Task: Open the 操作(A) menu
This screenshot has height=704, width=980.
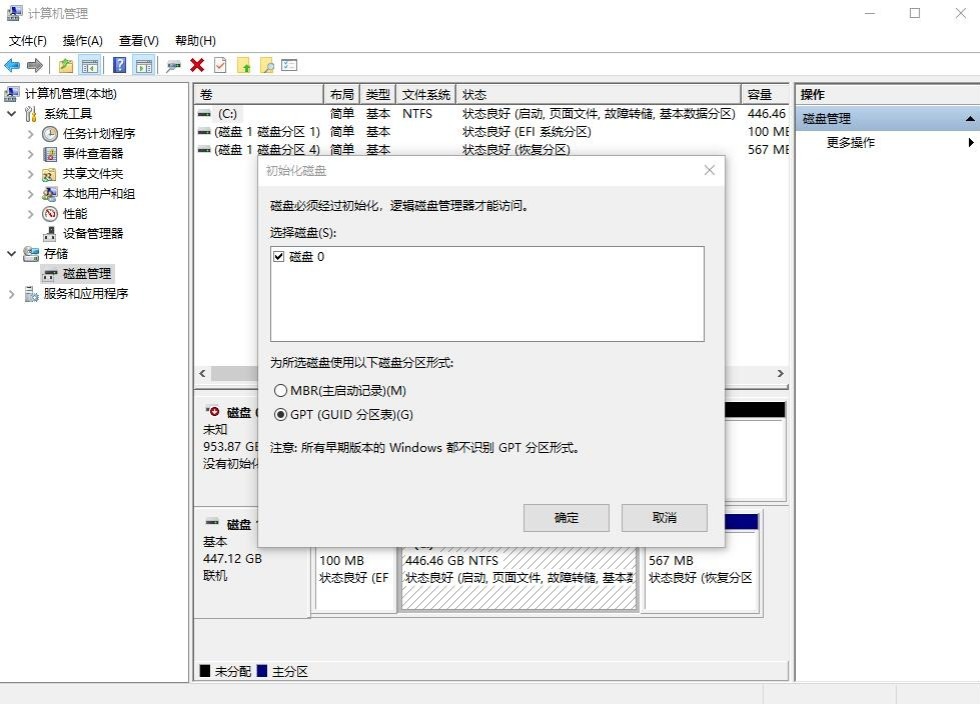Action: pos(82,41)
